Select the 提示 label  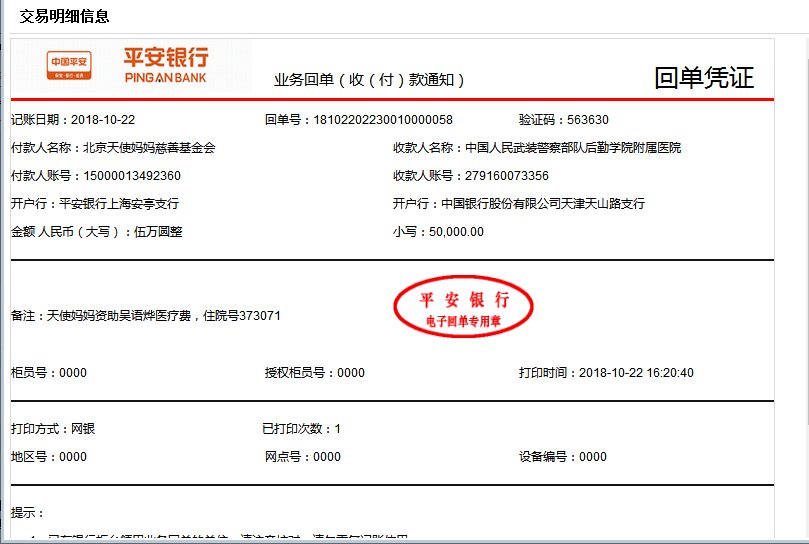click(27, 513)
